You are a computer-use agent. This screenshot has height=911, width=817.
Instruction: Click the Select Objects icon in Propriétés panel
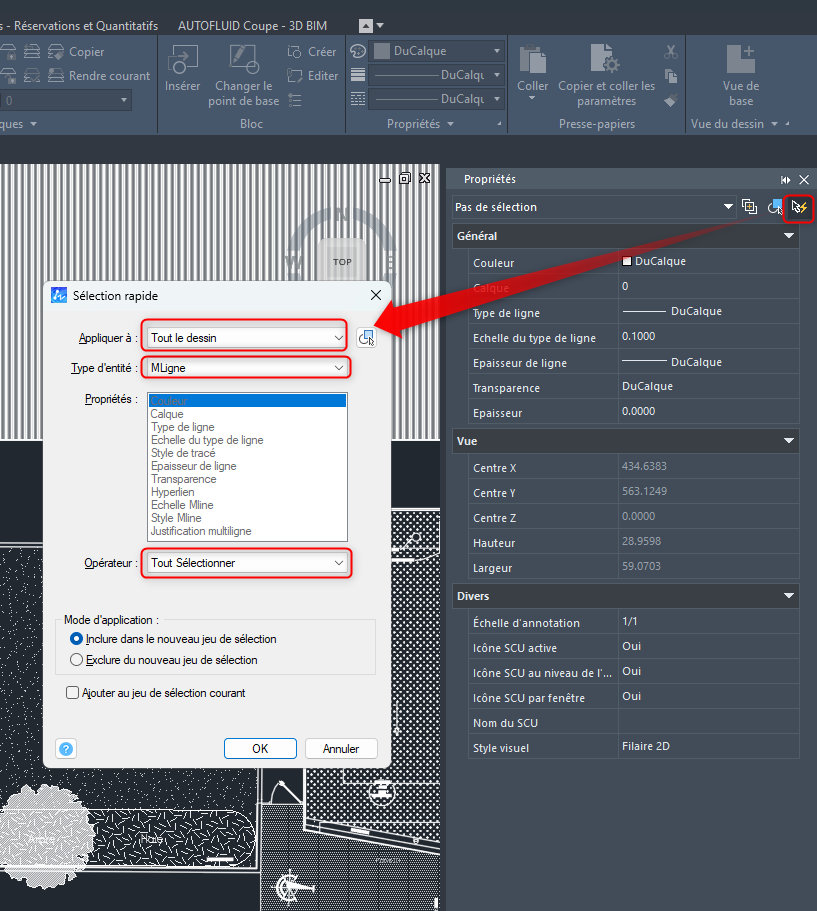(775, 207)
